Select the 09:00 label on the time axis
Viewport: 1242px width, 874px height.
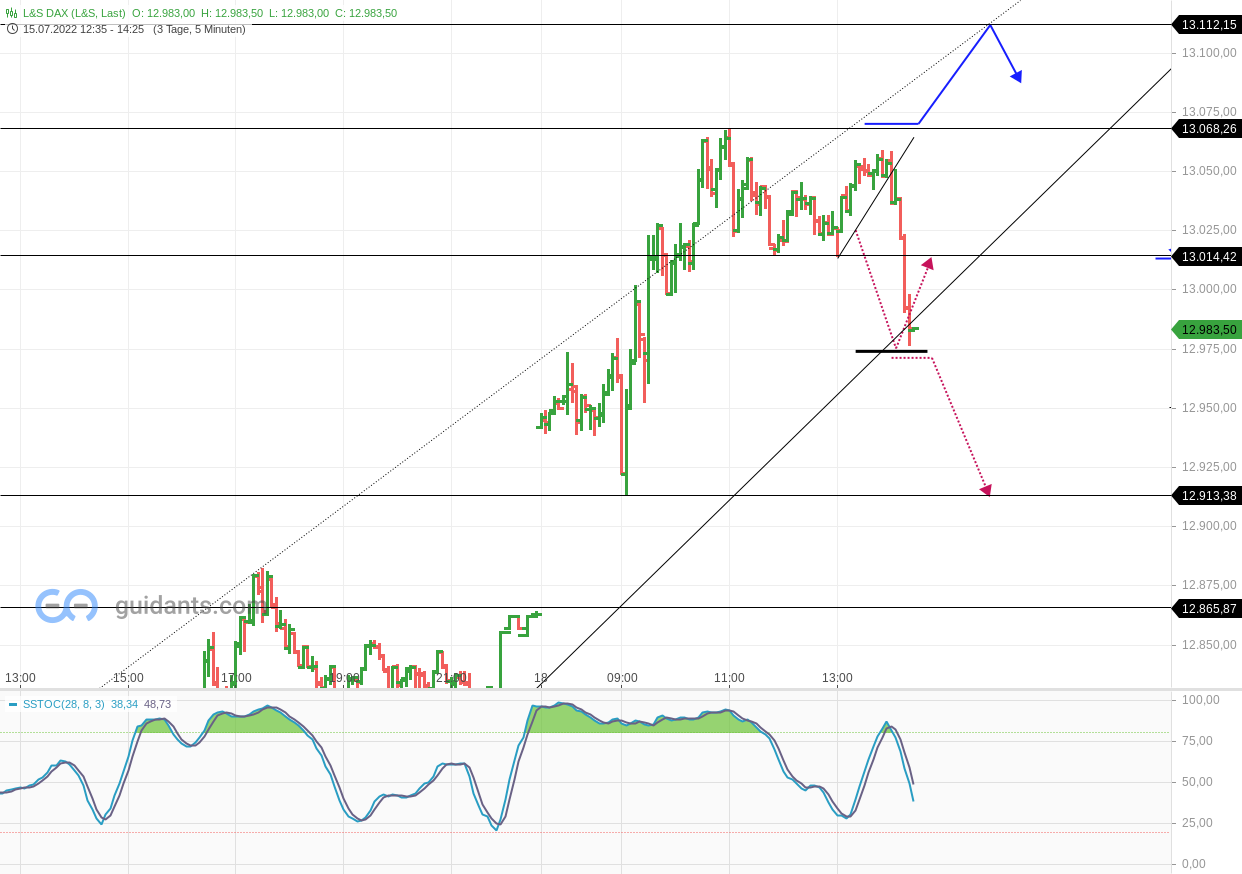(x=623, y=678)
